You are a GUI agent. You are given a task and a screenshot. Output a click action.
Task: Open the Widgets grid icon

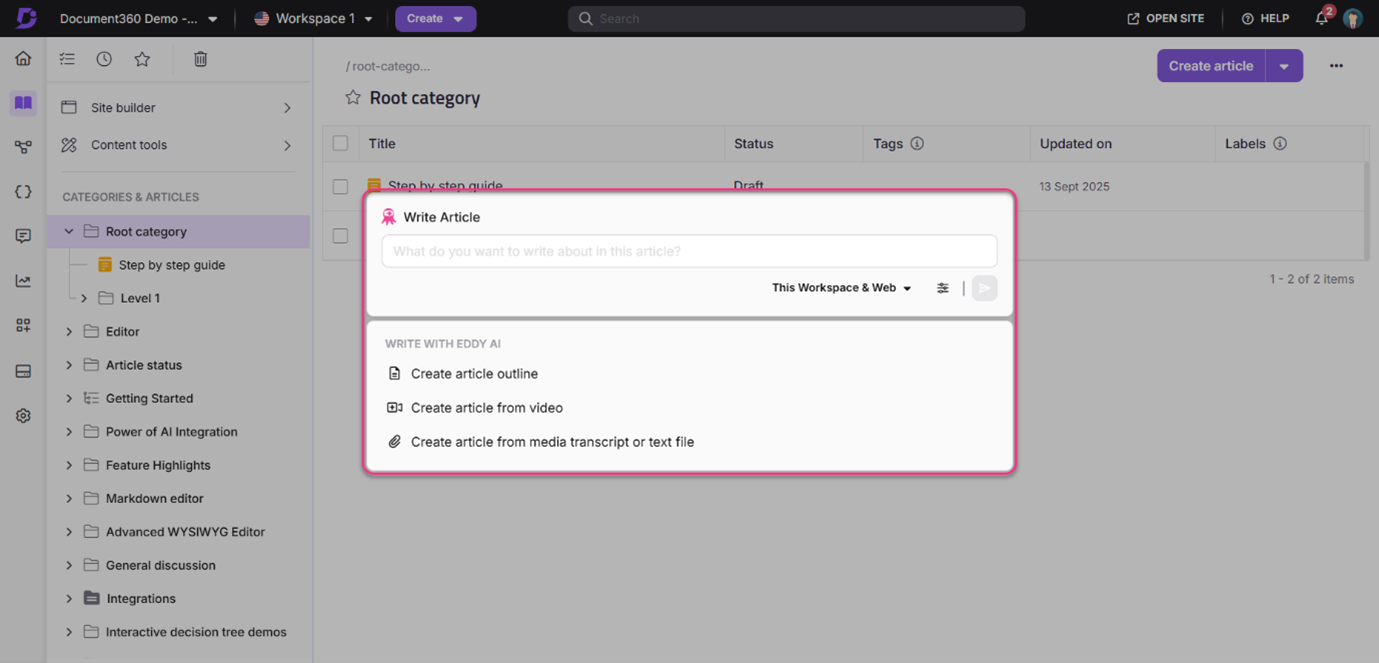point(23,325)
